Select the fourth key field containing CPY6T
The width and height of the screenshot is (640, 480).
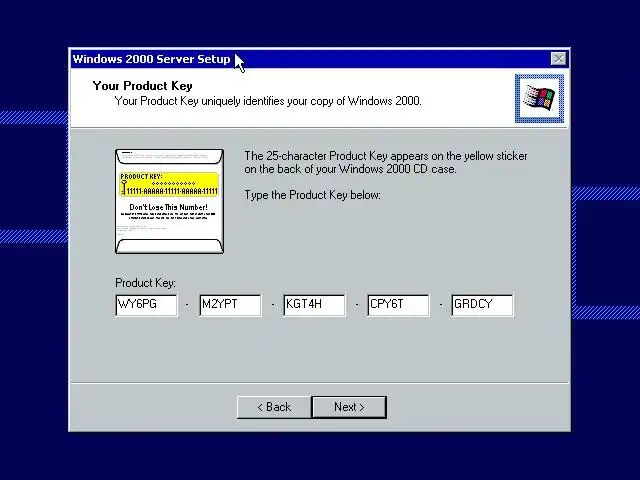pyautogui.click(x=398, y=305)
